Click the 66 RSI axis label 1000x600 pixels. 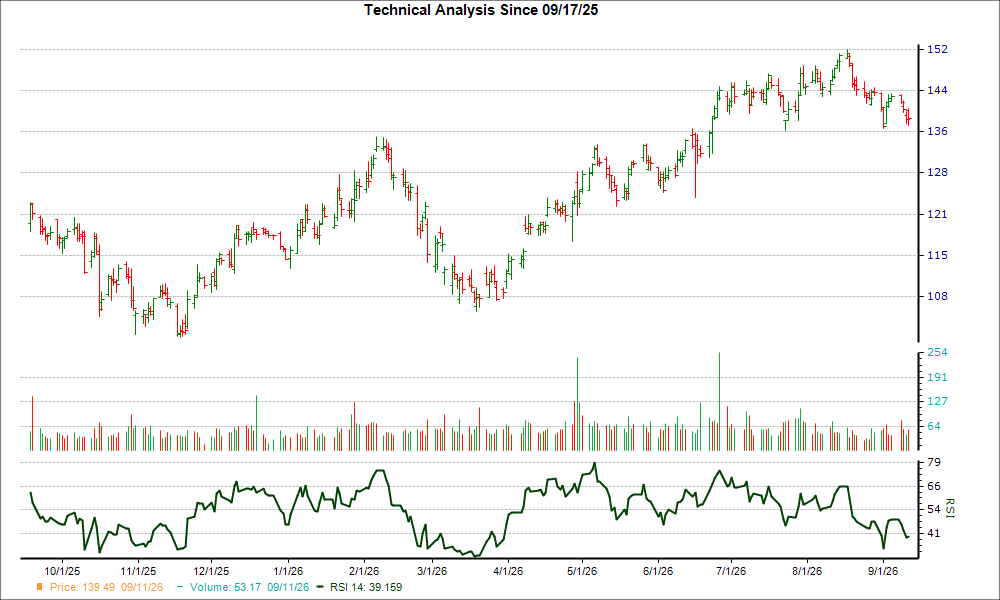(x=934, y=487)
